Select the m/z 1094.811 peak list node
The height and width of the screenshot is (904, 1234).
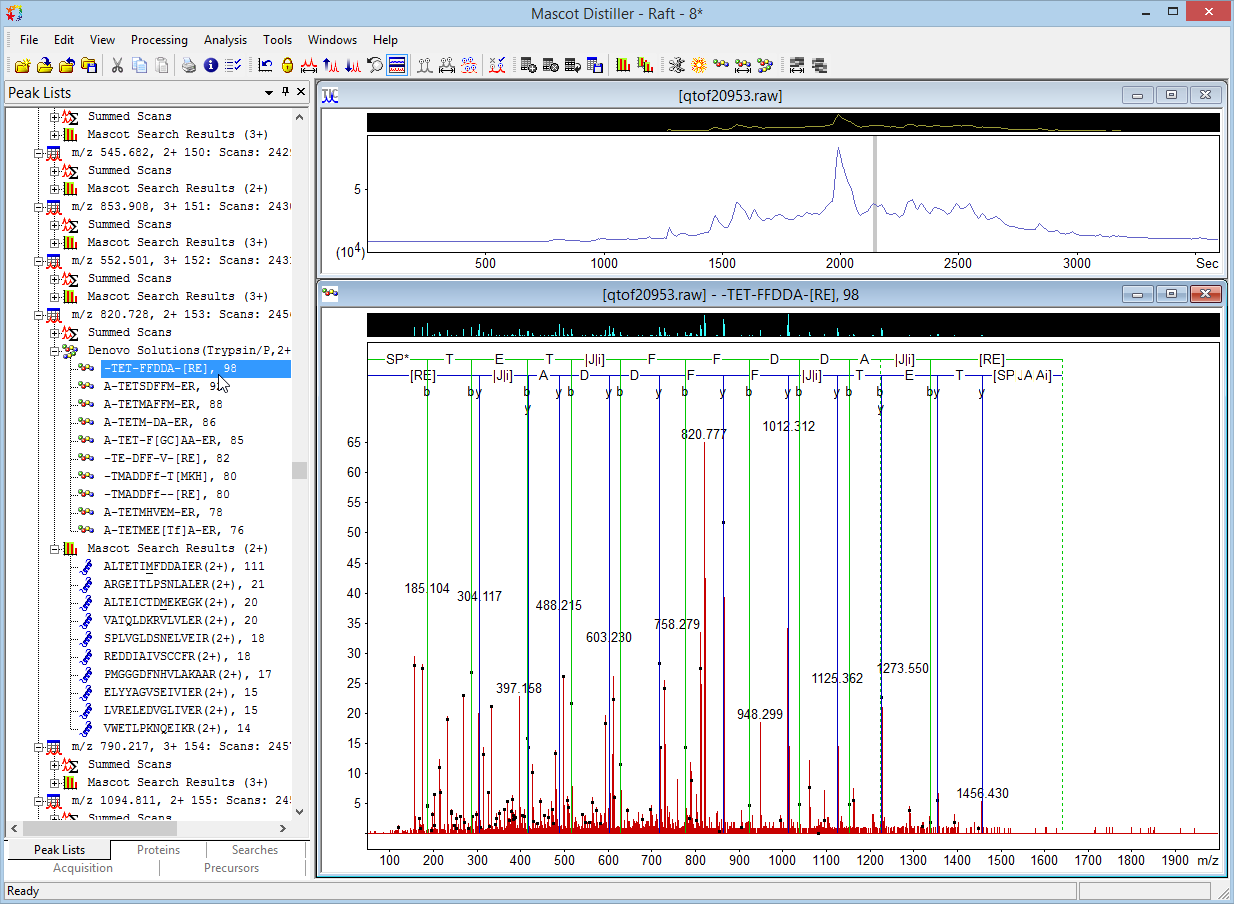tap(181, 800)
